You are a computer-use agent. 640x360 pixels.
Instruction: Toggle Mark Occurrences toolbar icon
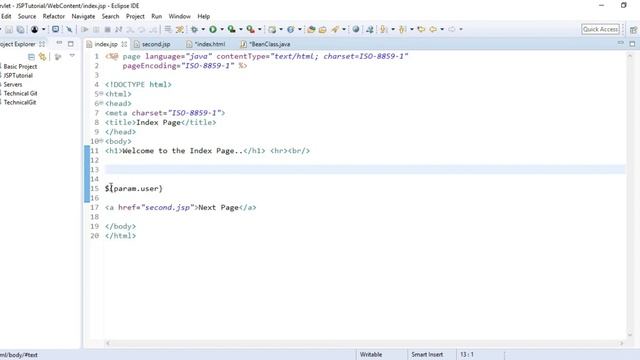[x=179, y=29]
